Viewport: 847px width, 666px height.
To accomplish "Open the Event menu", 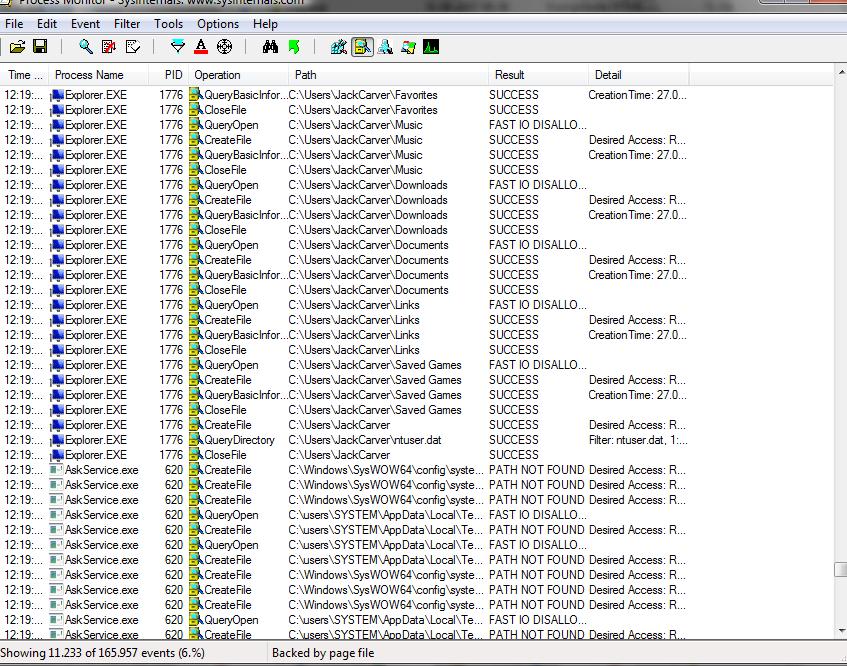I will [85, 24].
